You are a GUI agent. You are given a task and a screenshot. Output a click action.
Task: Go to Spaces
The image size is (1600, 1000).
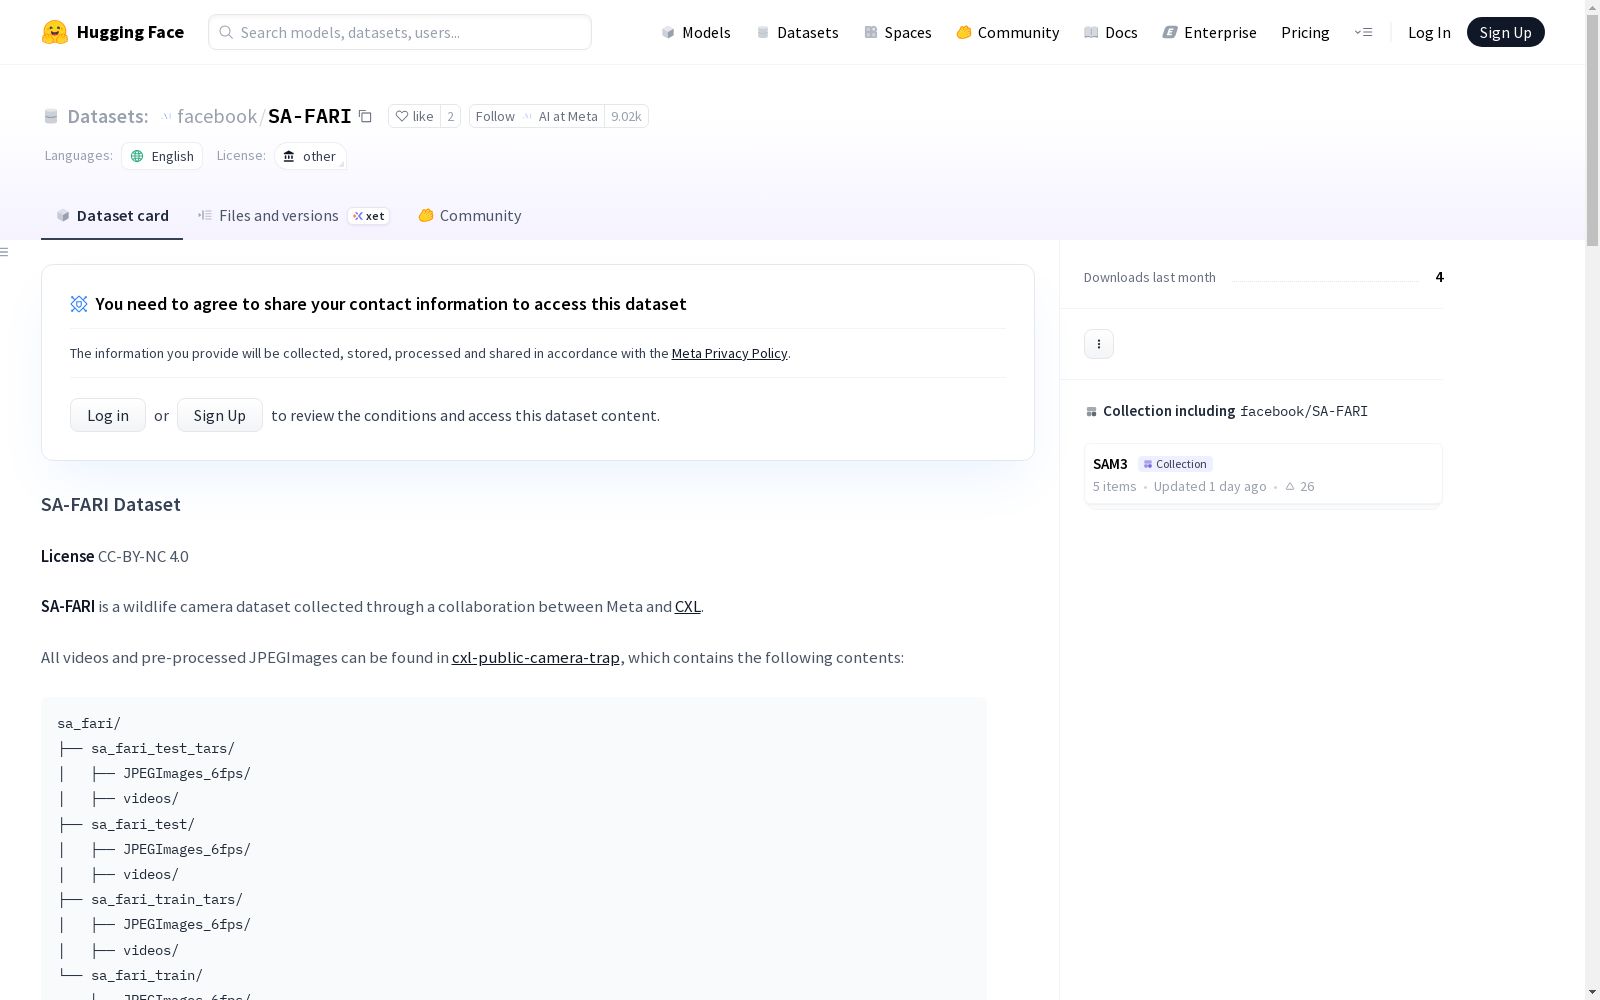[897, 32]
